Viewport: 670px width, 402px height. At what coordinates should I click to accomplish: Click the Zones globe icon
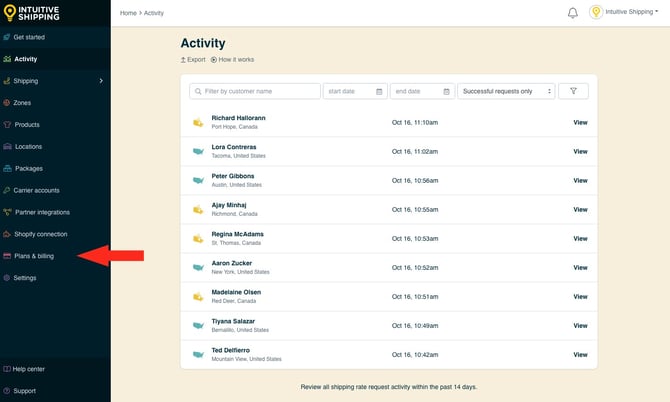click(6, 103)
